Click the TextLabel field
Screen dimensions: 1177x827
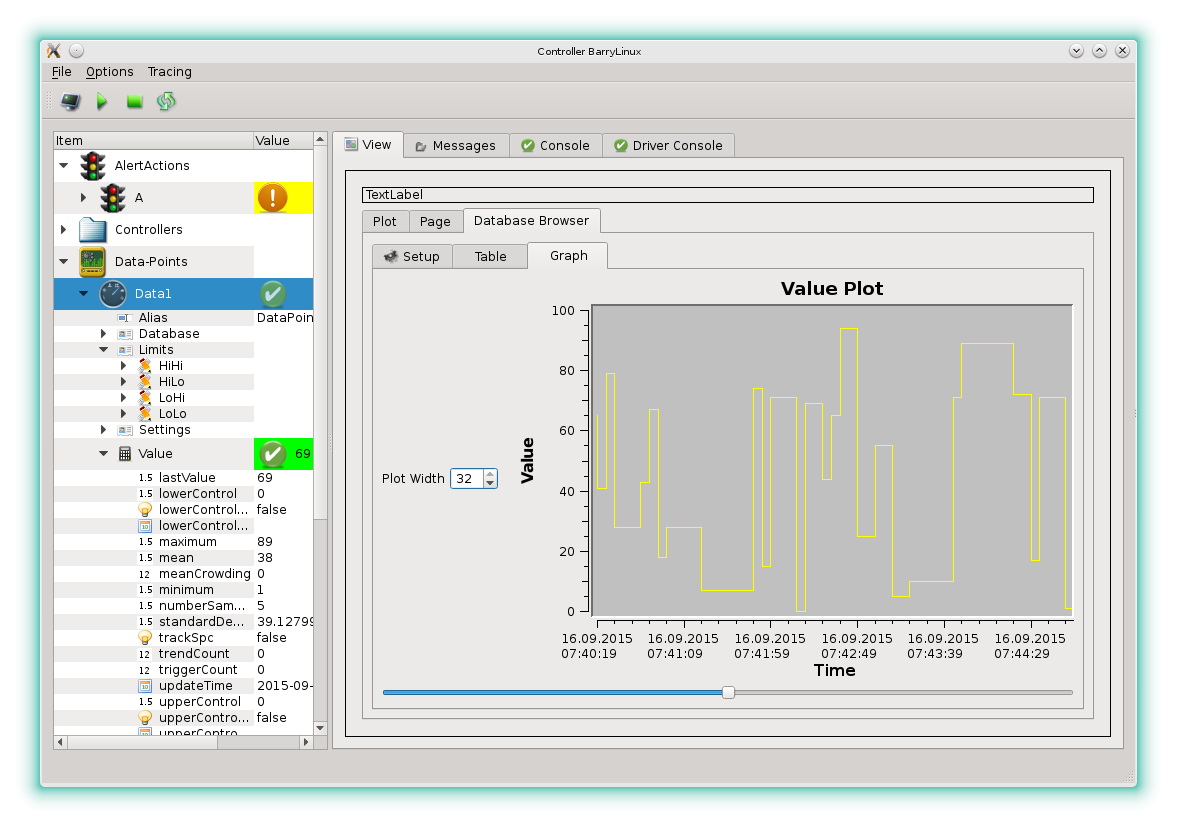727,195
